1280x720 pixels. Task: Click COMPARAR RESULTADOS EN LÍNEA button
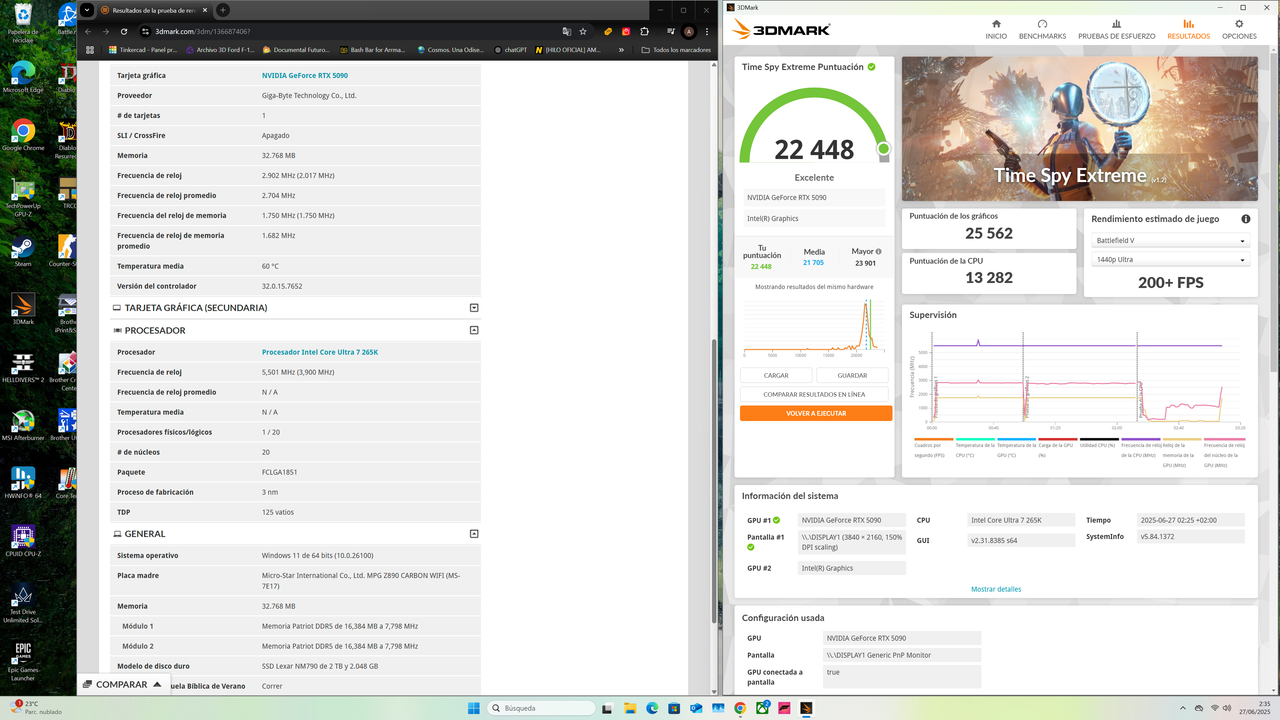(814, 394)
